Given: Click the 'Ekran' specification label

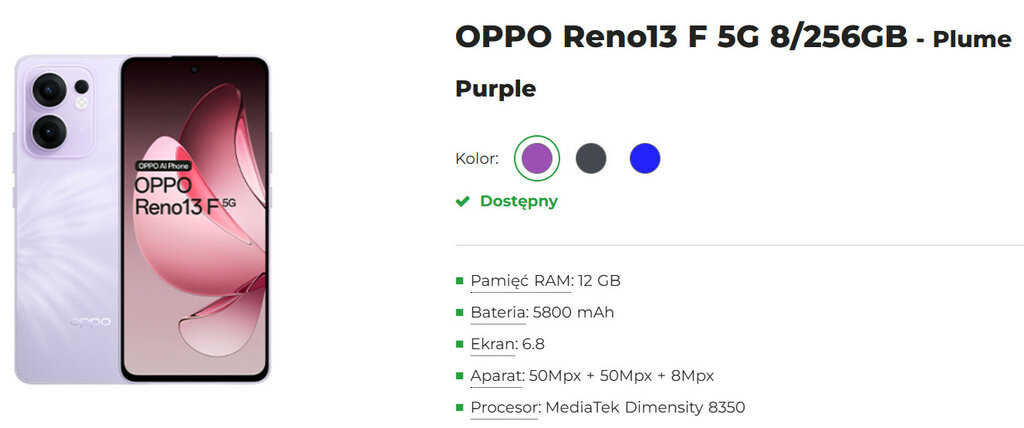Looking at the screenshot, I should pyautogui.click(x=494, y=344).
